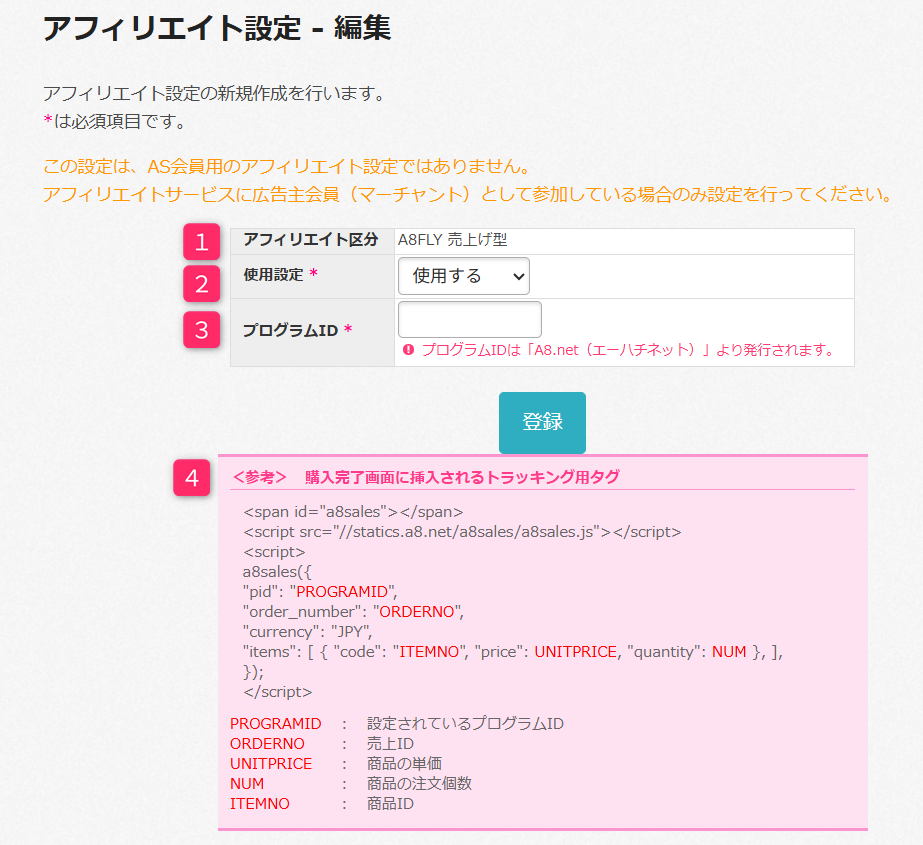Click the アフィリエイト区分 row label
The width and height of the screenshot is (923, 845).
click(310, 240)
